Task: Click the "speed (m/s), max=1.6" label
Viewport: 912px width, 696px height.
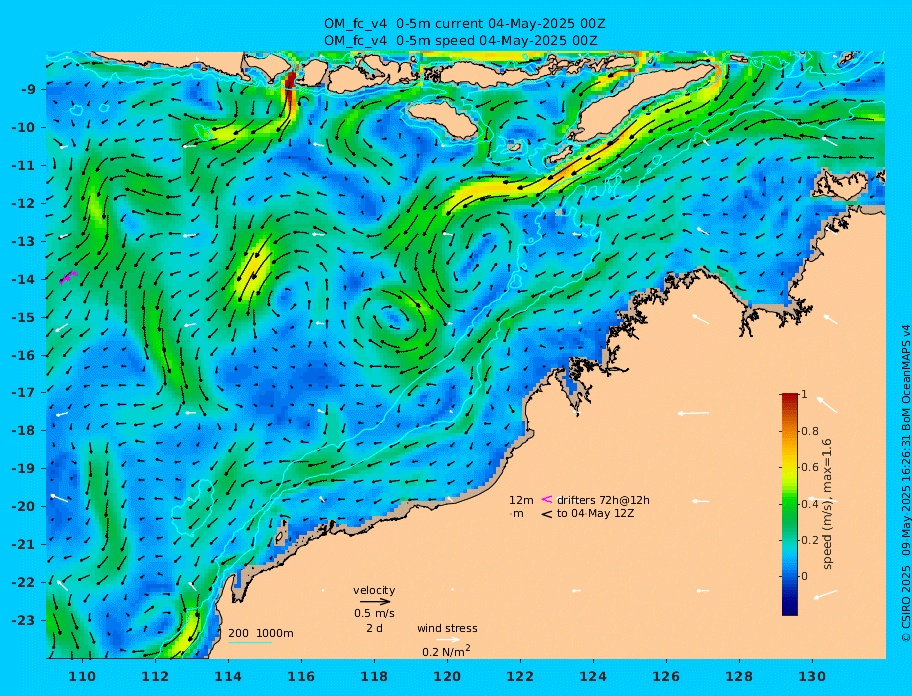Action: (828, 504)
